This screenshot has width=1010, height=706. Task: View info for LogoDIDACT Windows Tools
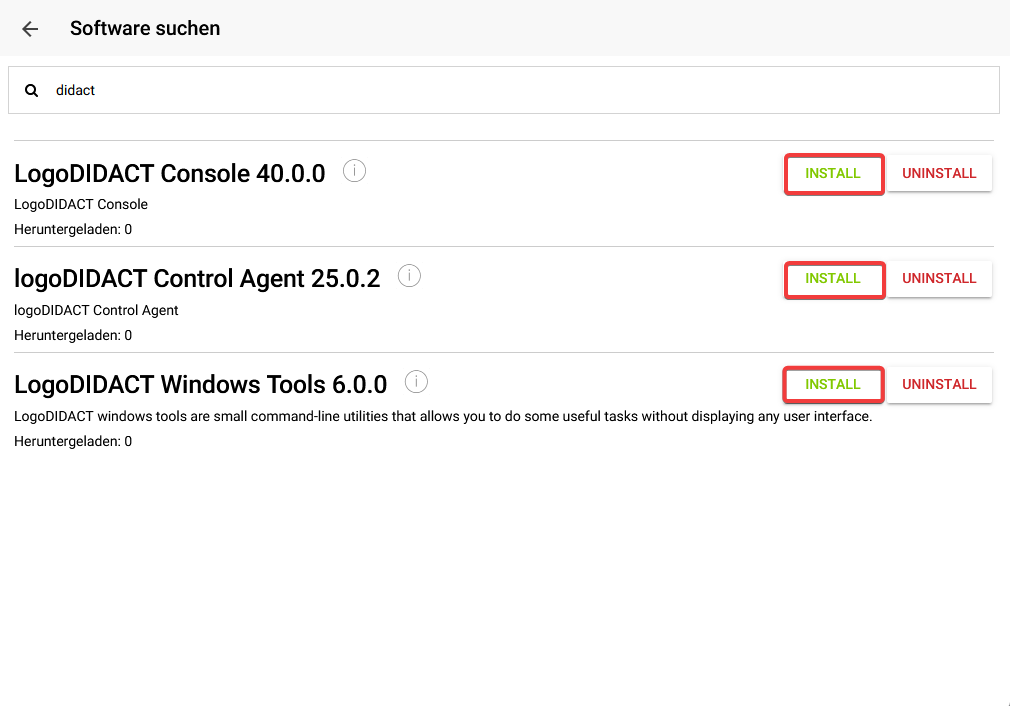tap(416, 381)
